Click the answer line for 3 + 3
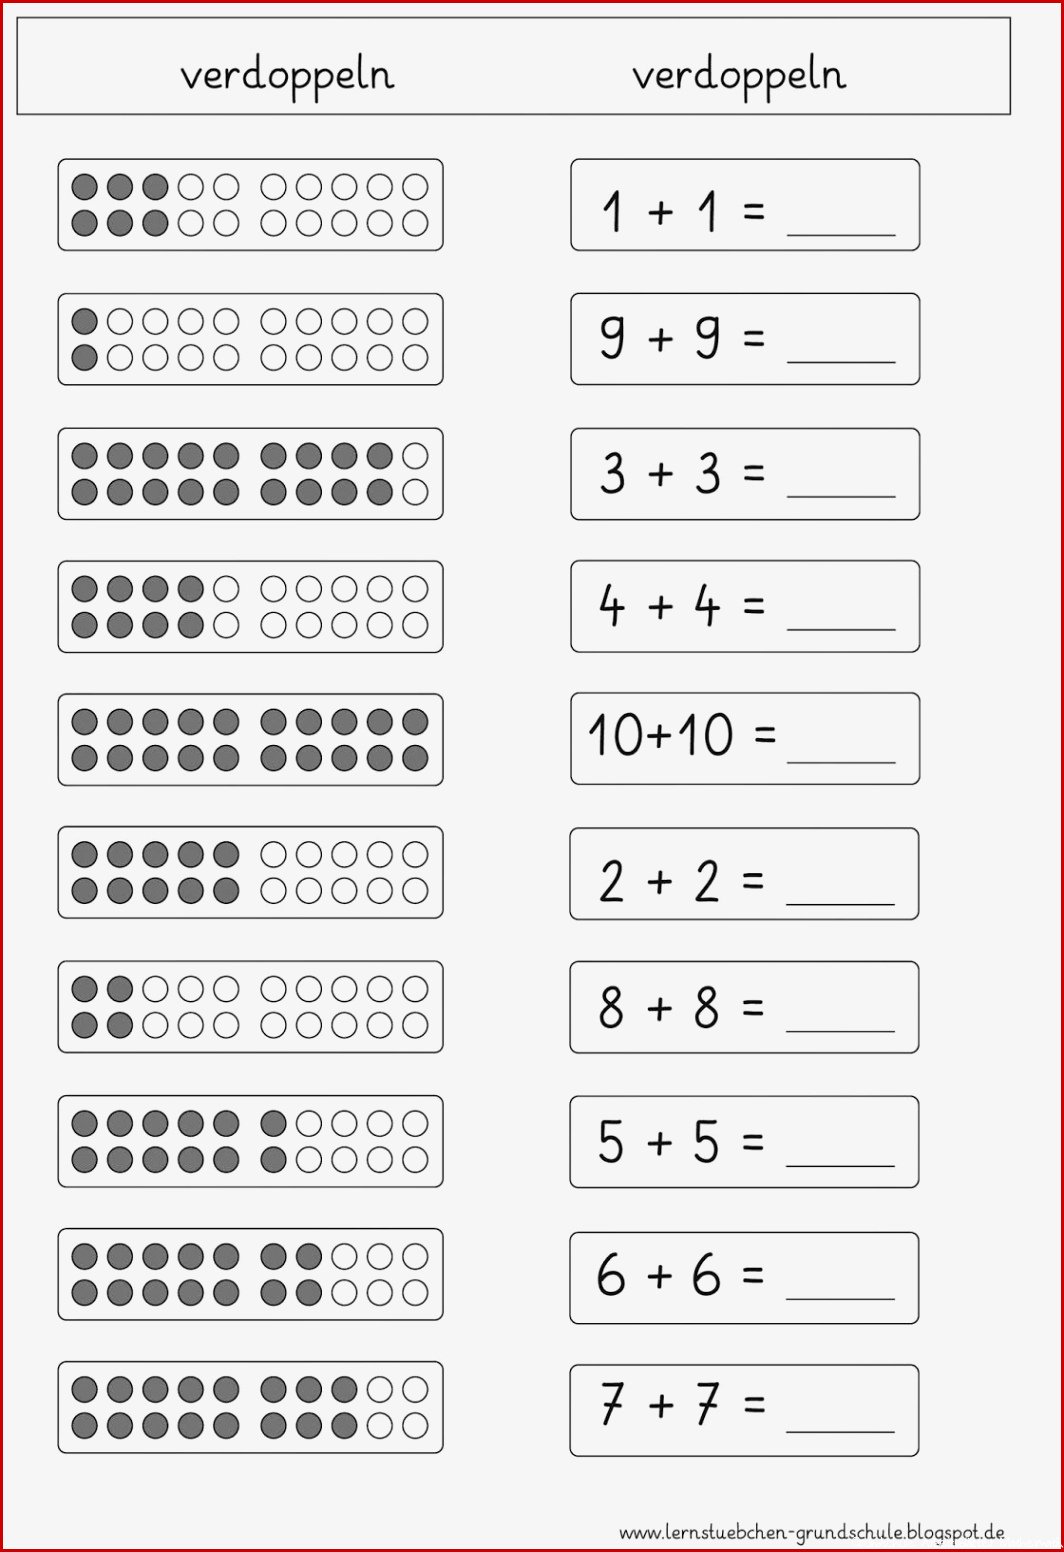 [x=841, y=495]
